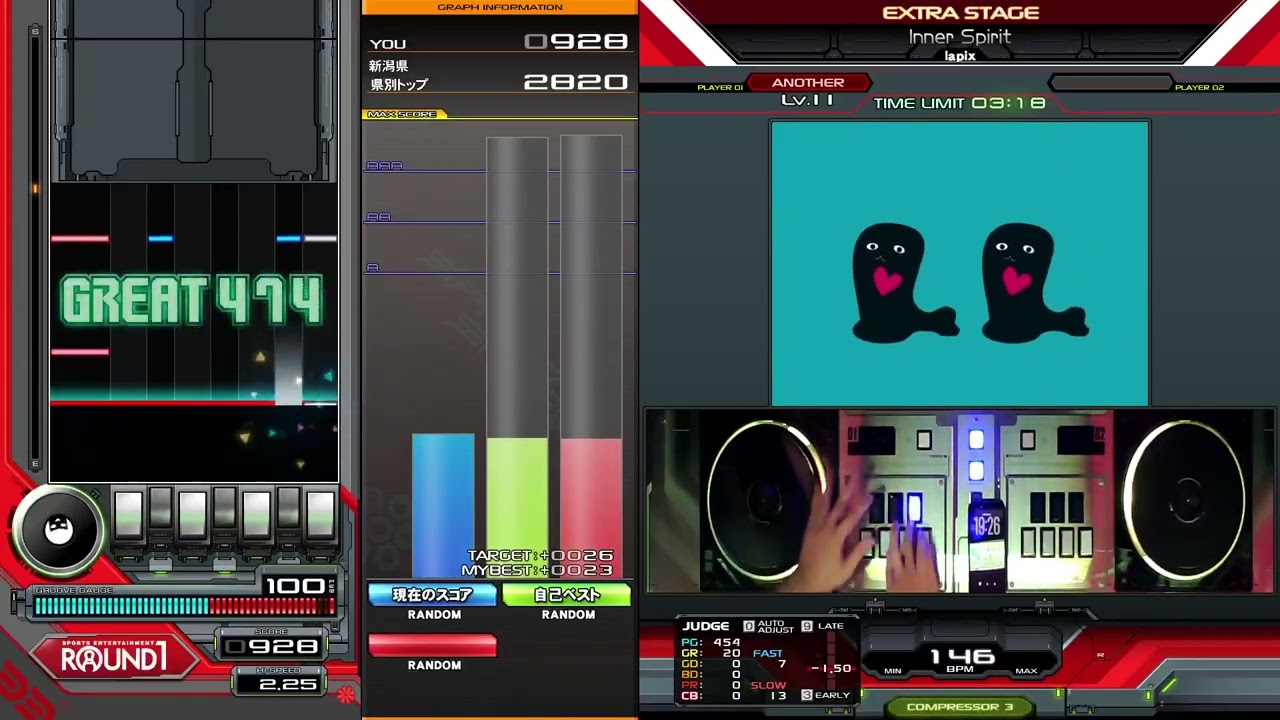
Task: Click the prefecture top score 2820
Action: 576,82
